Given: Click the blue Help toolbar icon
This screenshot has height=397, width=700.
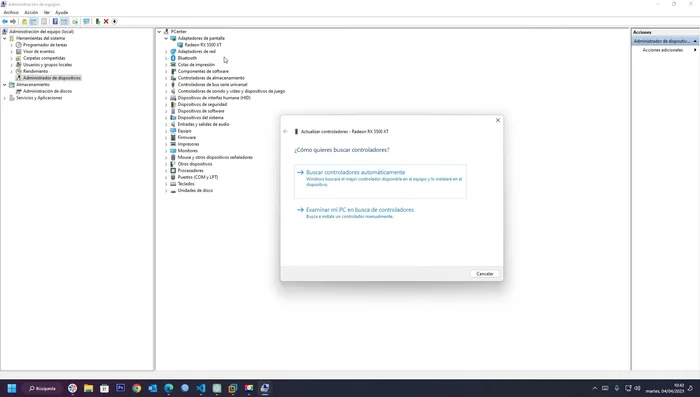Looking at the screenshot, I should [x=55, y=21].
